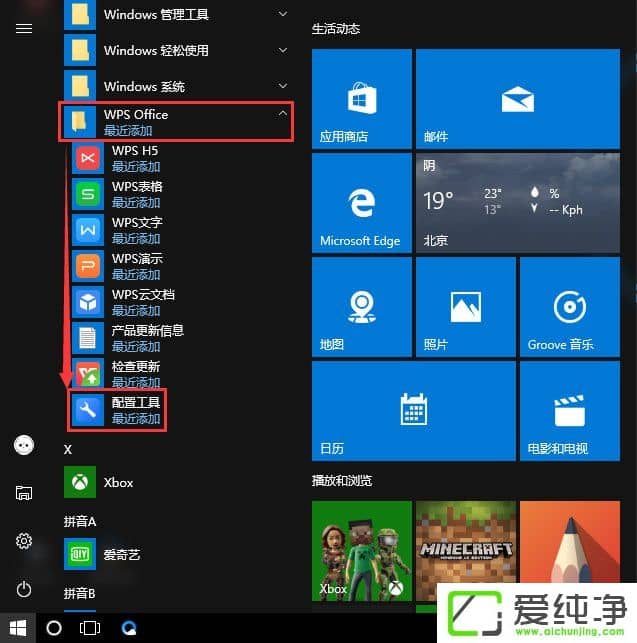
Task: Click the user account avatar
Action: (24, 445)
